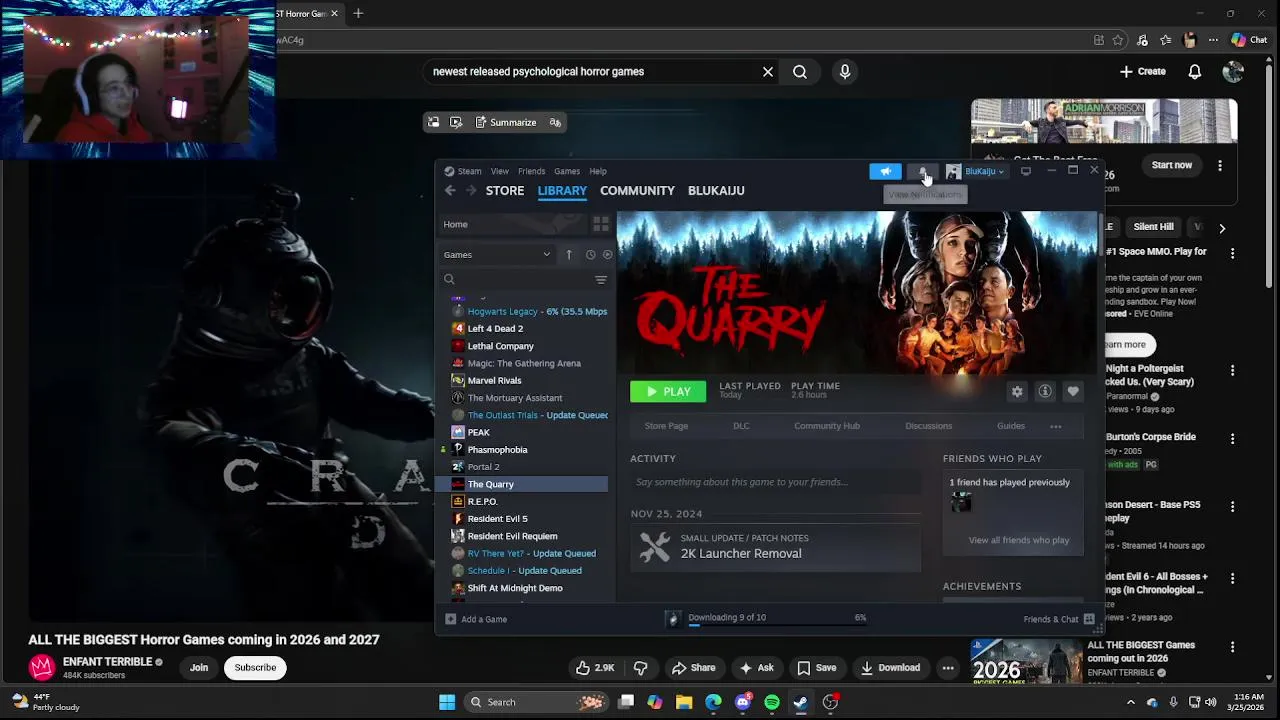Add The Quarry to favorites heart
This screenshot has width=1280, height=720.
pos(1073,392)
